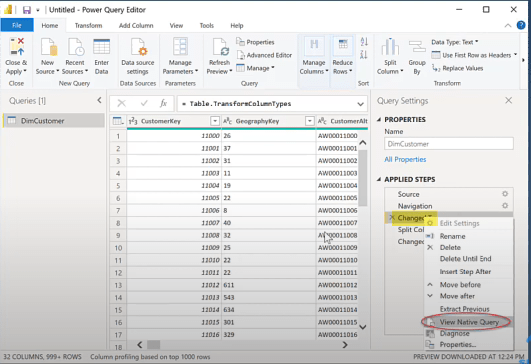Choose Delete in the context menu

tap(469, 247)
